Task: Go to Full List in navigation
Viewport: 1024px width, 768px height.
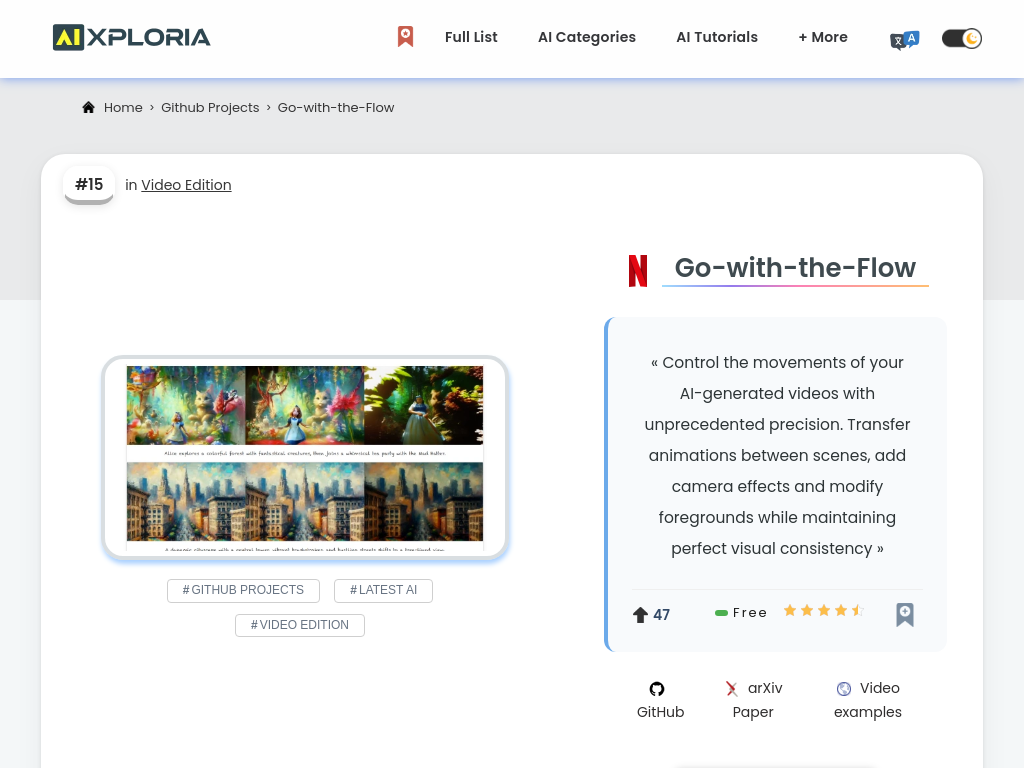Action: 471,37
